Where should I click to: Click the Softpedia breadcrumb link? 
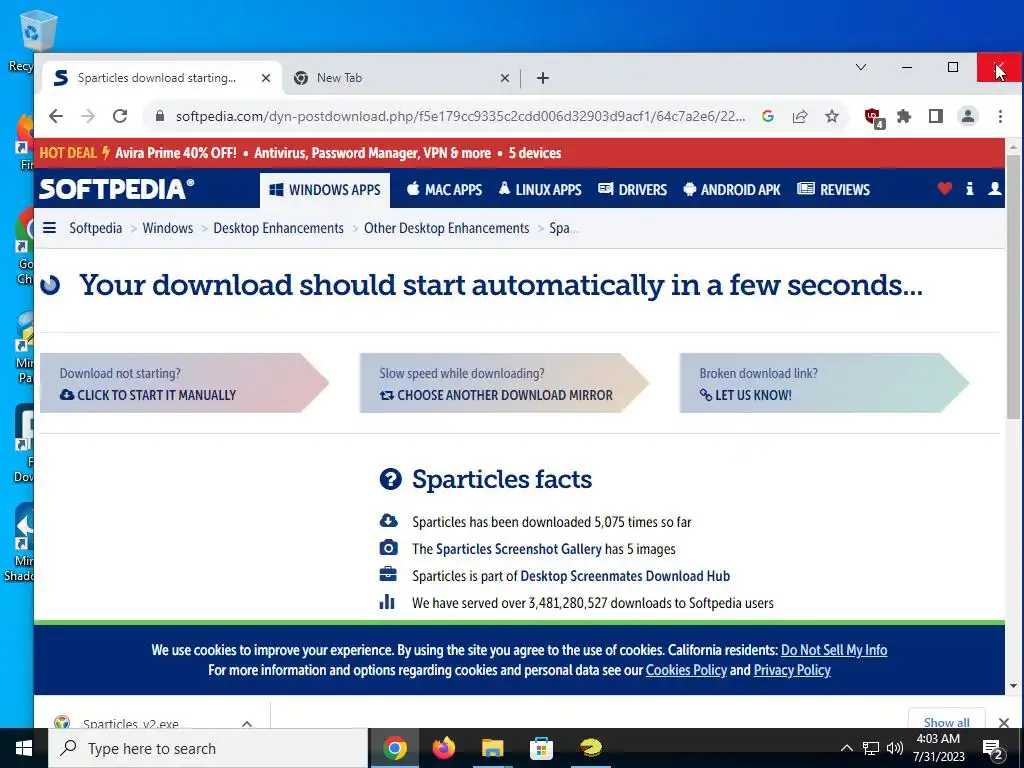95,228
